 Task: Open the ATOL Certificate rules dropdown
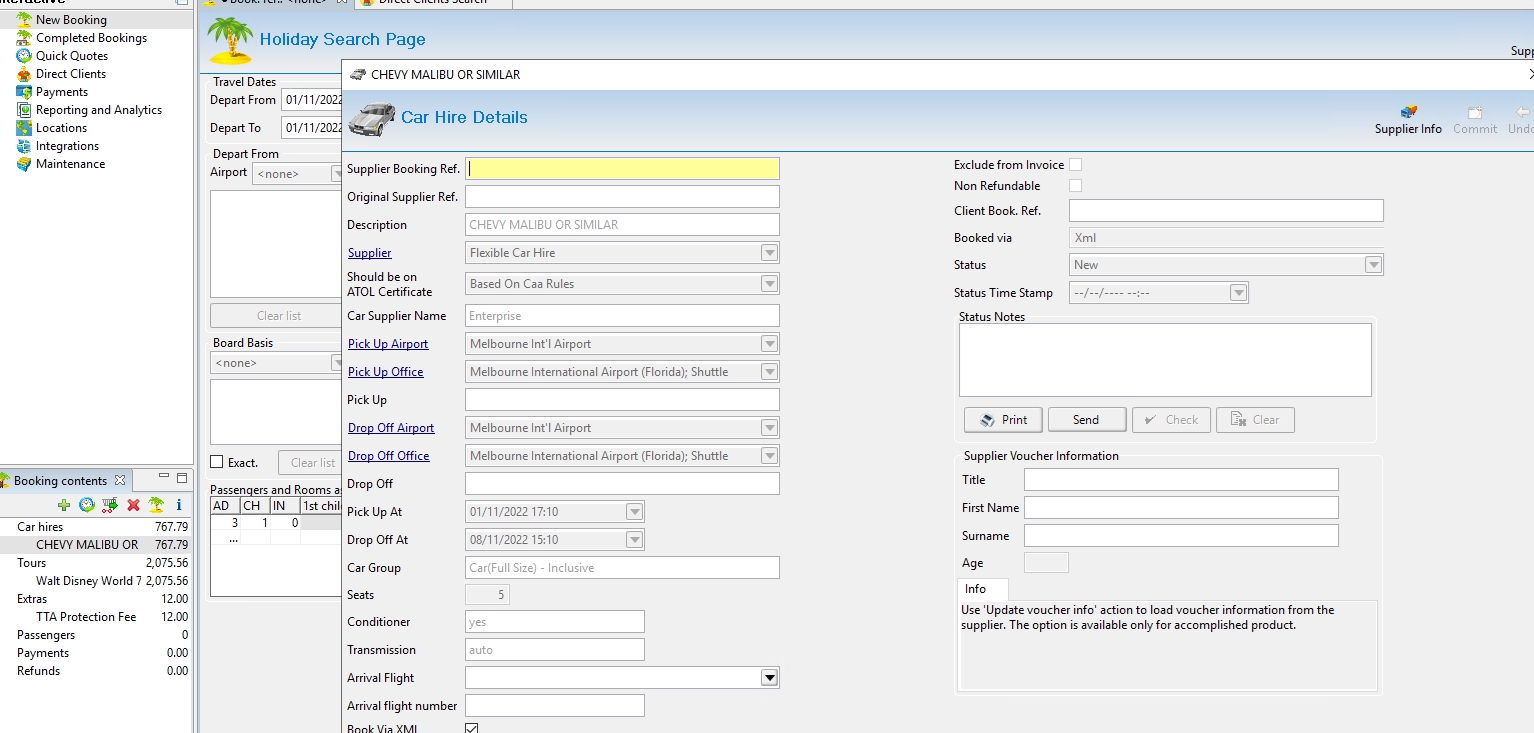tap(769, 284)
